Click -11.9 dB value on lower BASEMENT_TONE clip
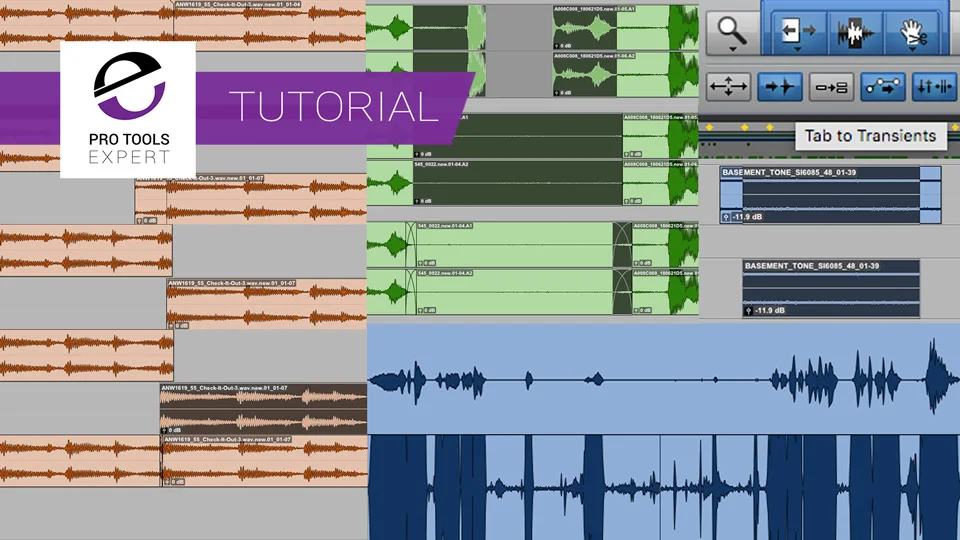This screenshot has height=540, width=960. click(770, 310)
